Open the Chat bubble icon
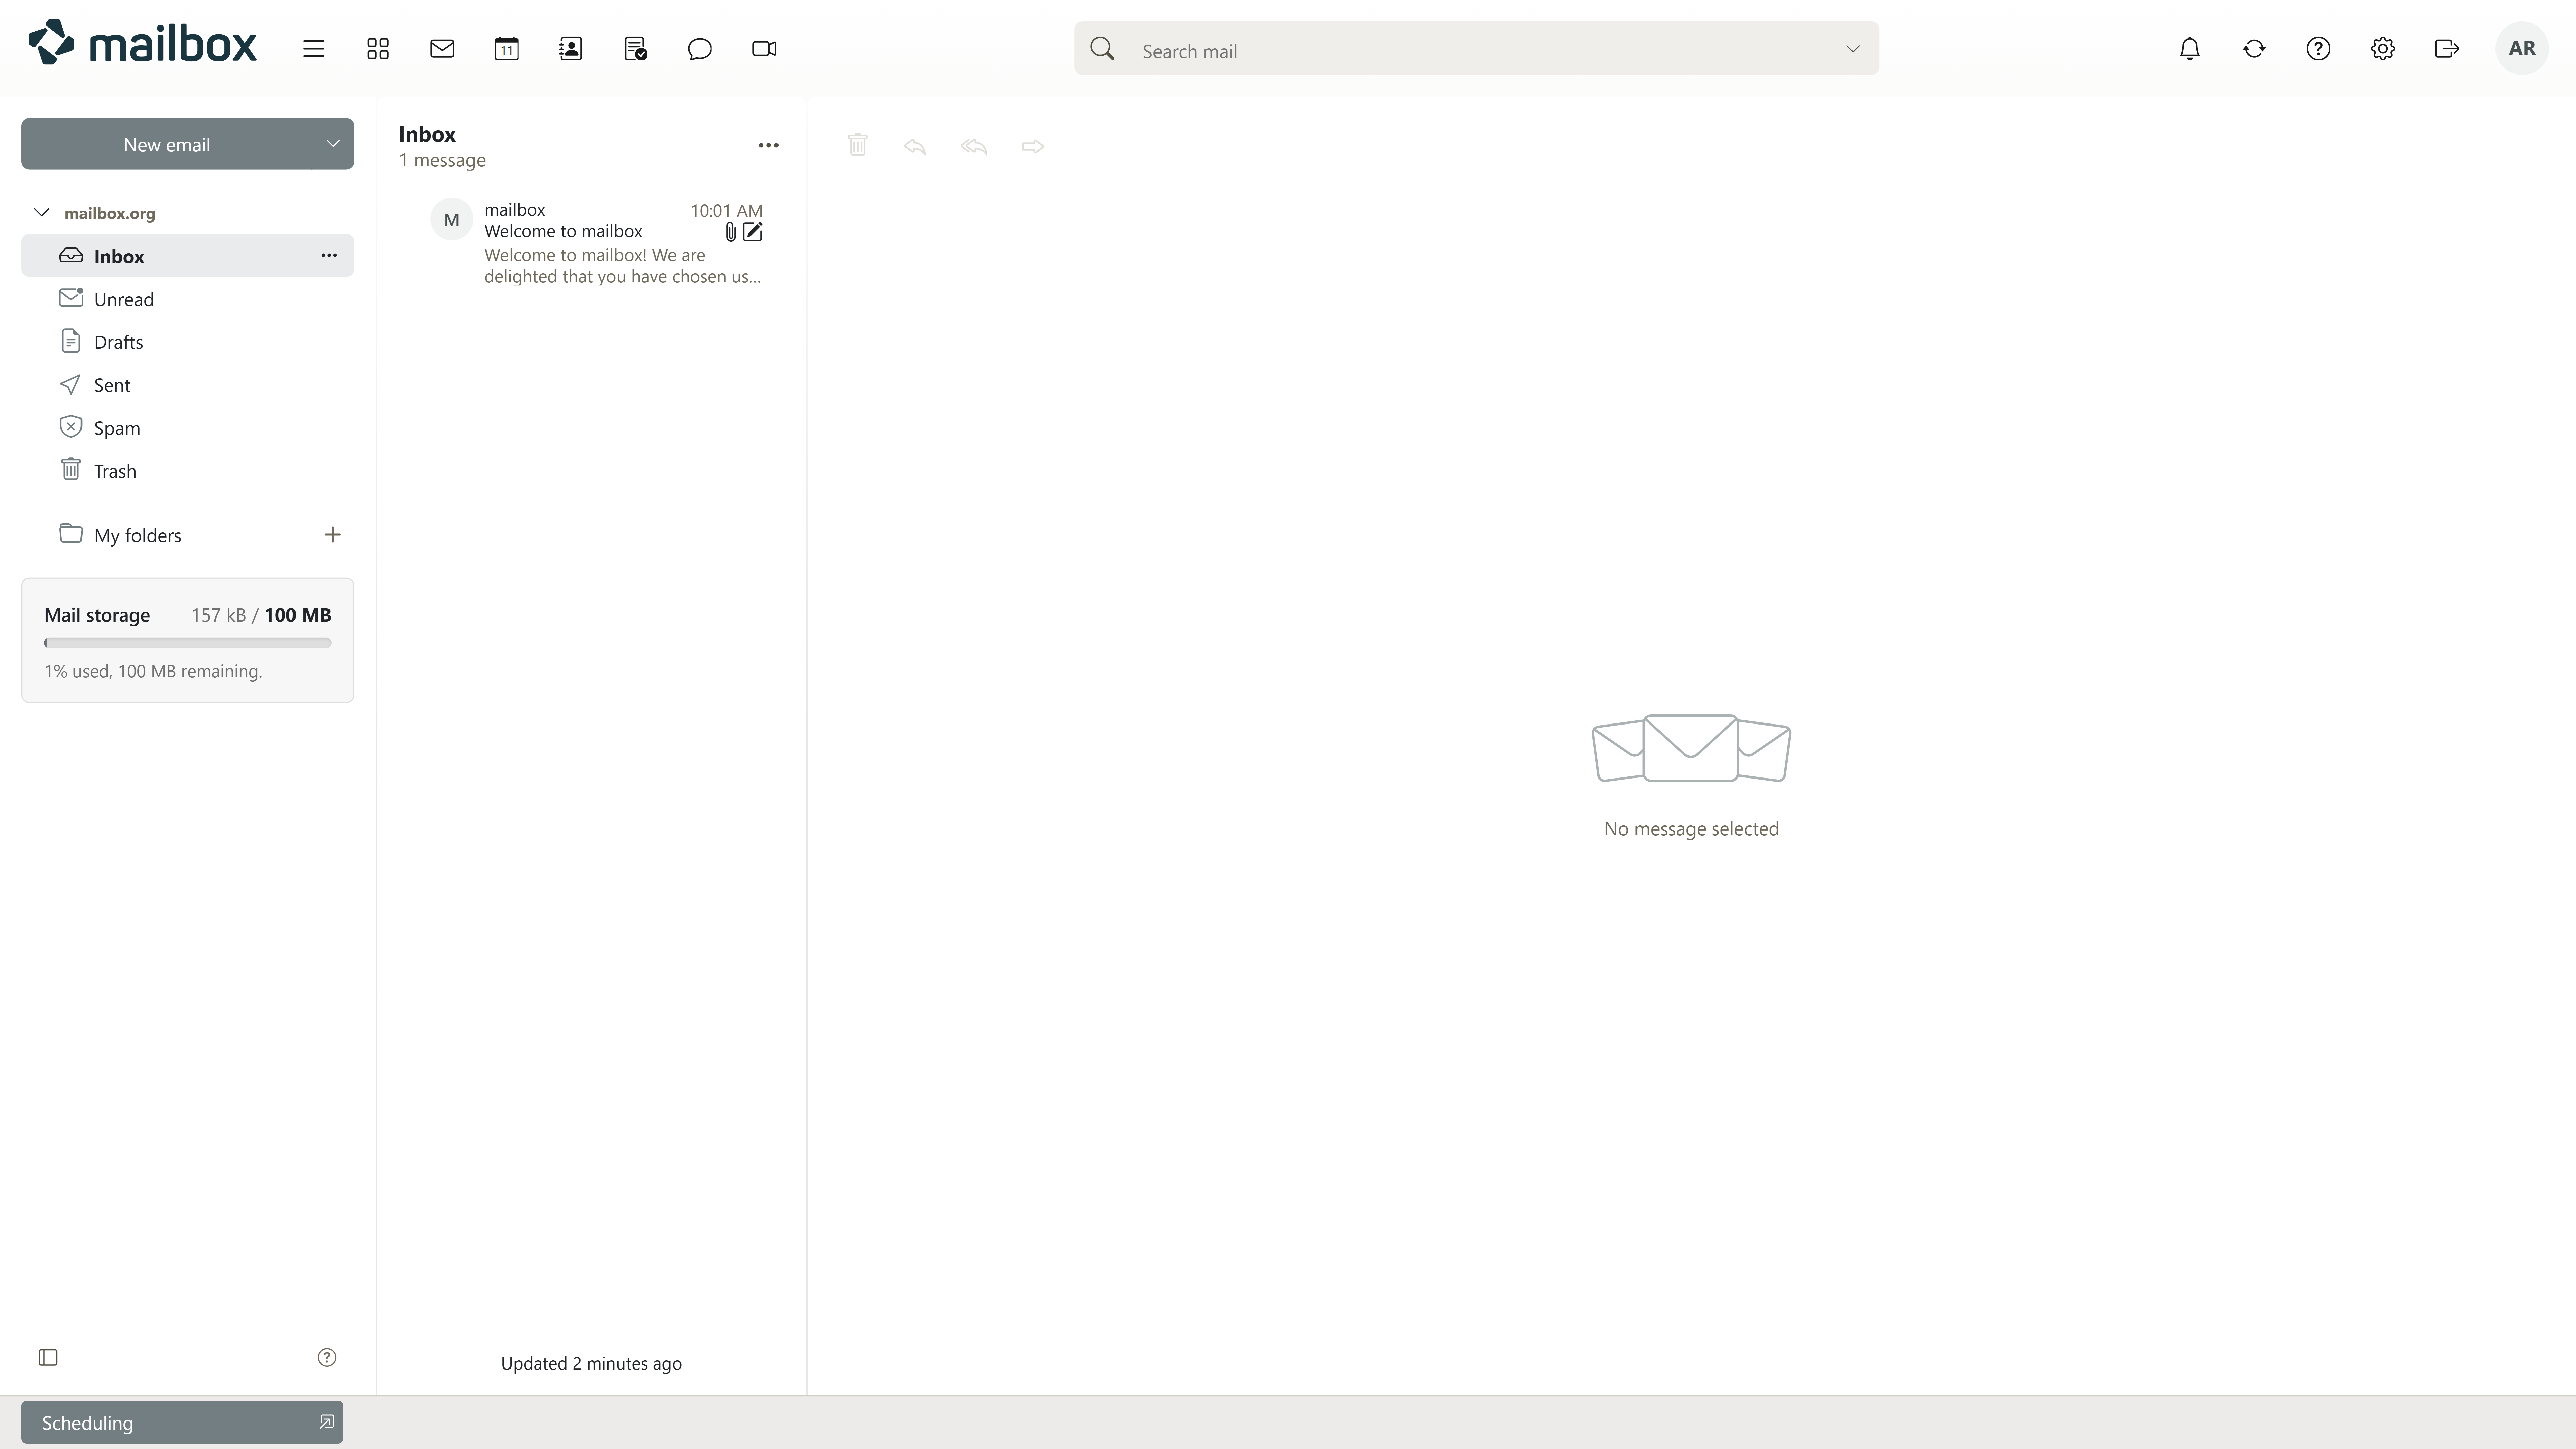2576x1449 pixels. [699, 49]
